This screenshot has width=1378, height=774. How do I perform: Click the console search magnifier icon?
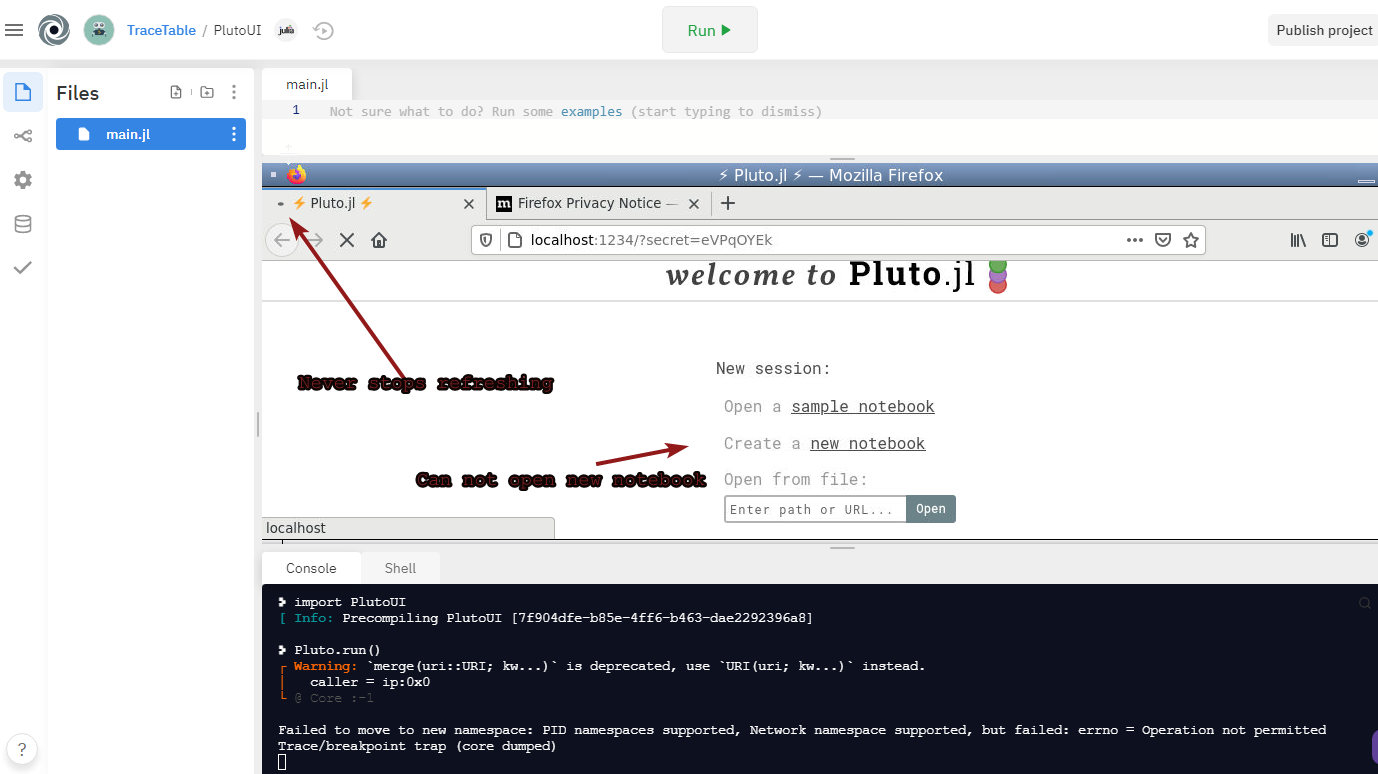pyautogui.click(x=1364, y=603)
